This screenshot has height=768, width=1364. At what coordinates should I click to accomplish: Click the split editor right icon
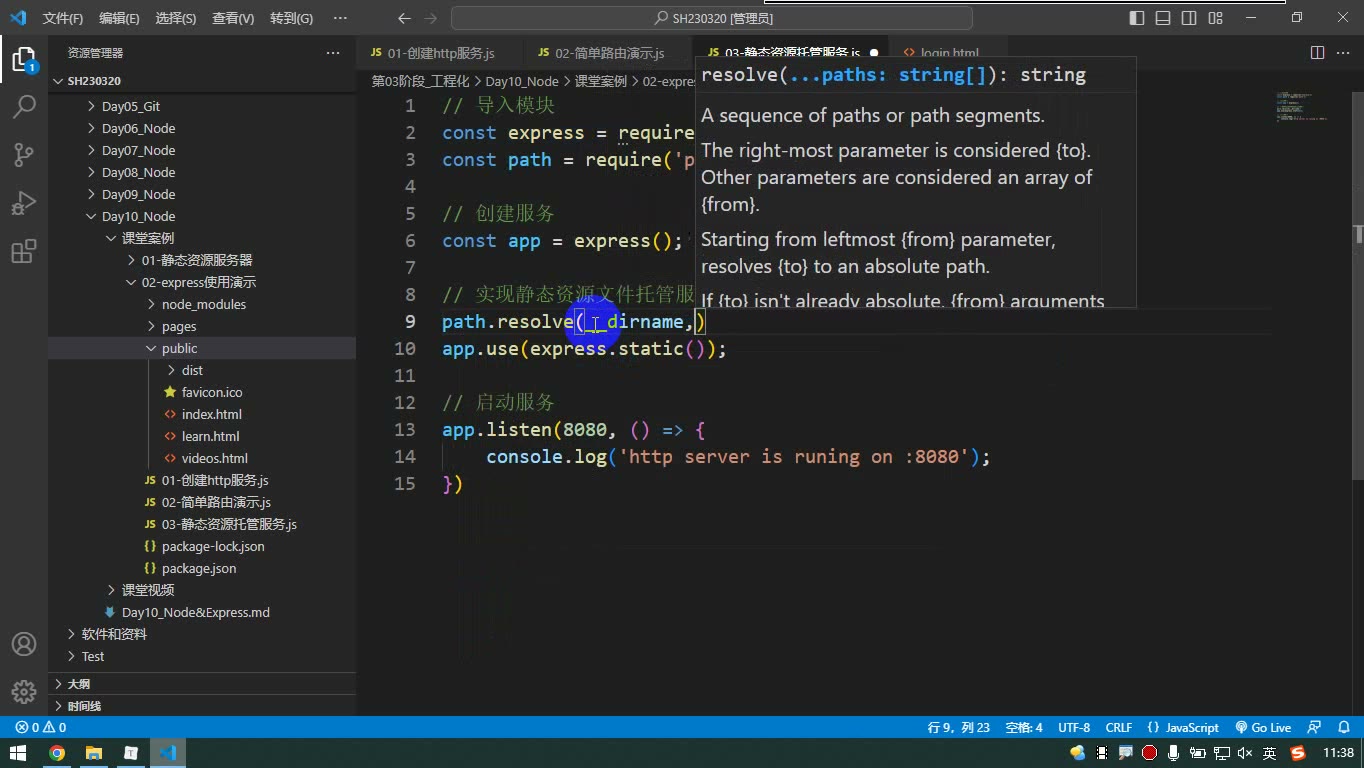click(x=1317, y=53)
